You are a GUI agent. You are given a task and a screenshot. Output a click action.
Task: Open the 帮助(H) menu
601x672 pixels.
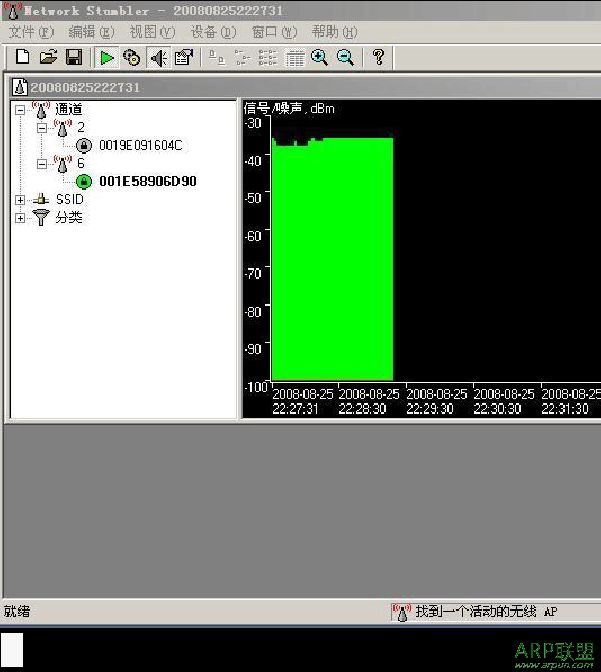335,32
